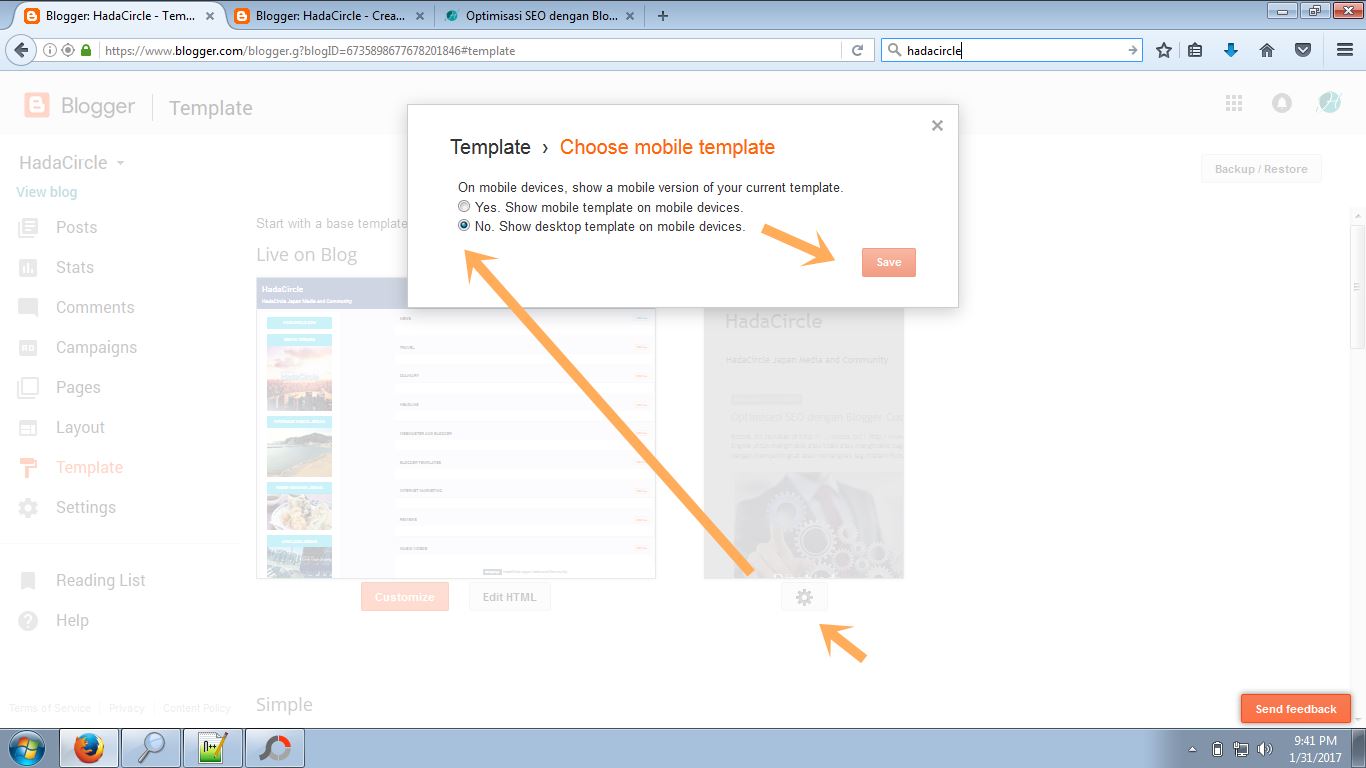Select 'Yes. Show mobile template' radio option
The image size is (1366, 768).
(x=464, y=207)
